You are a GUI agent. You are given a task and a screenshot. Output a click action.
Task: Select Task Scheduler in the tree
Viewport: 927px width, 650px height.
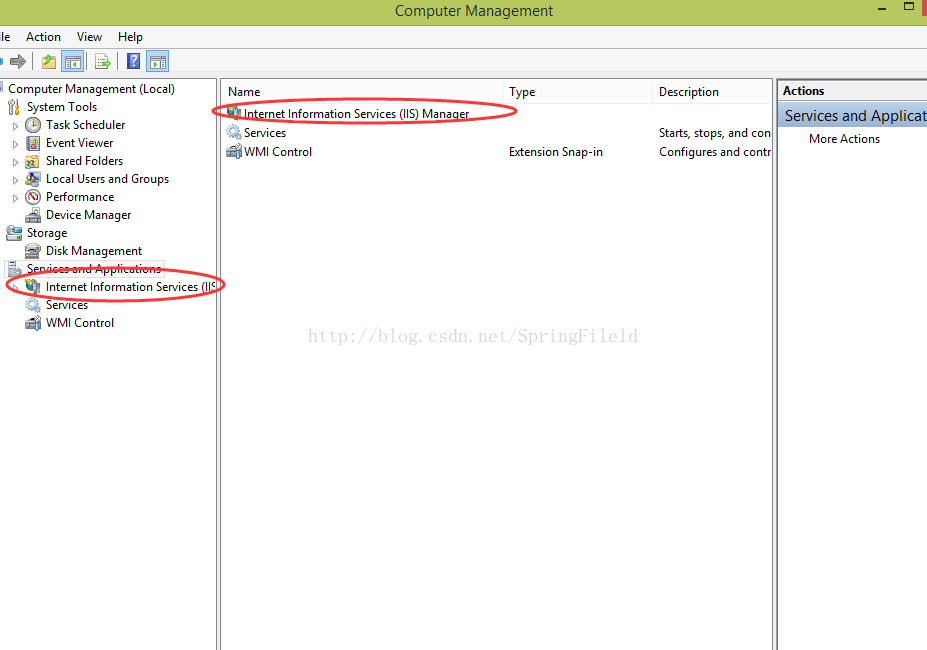point(86,125)
